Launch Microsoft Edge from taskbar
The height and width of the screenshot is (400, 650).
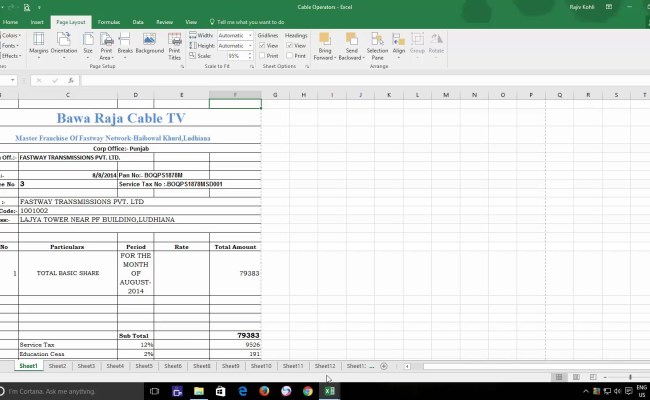point(243,391)
